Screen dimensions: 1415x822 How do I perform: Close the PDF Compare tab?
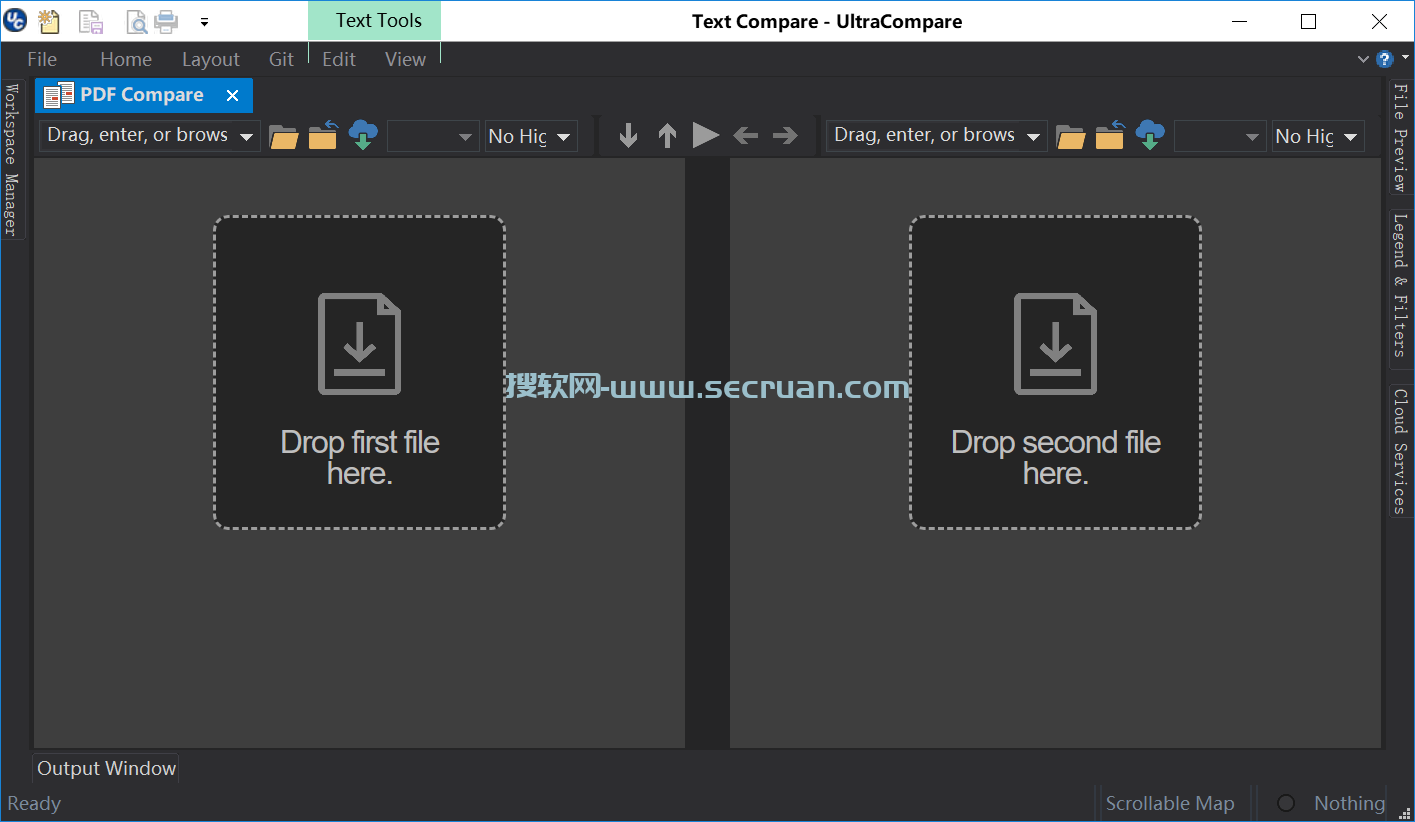tap(232, 95)
